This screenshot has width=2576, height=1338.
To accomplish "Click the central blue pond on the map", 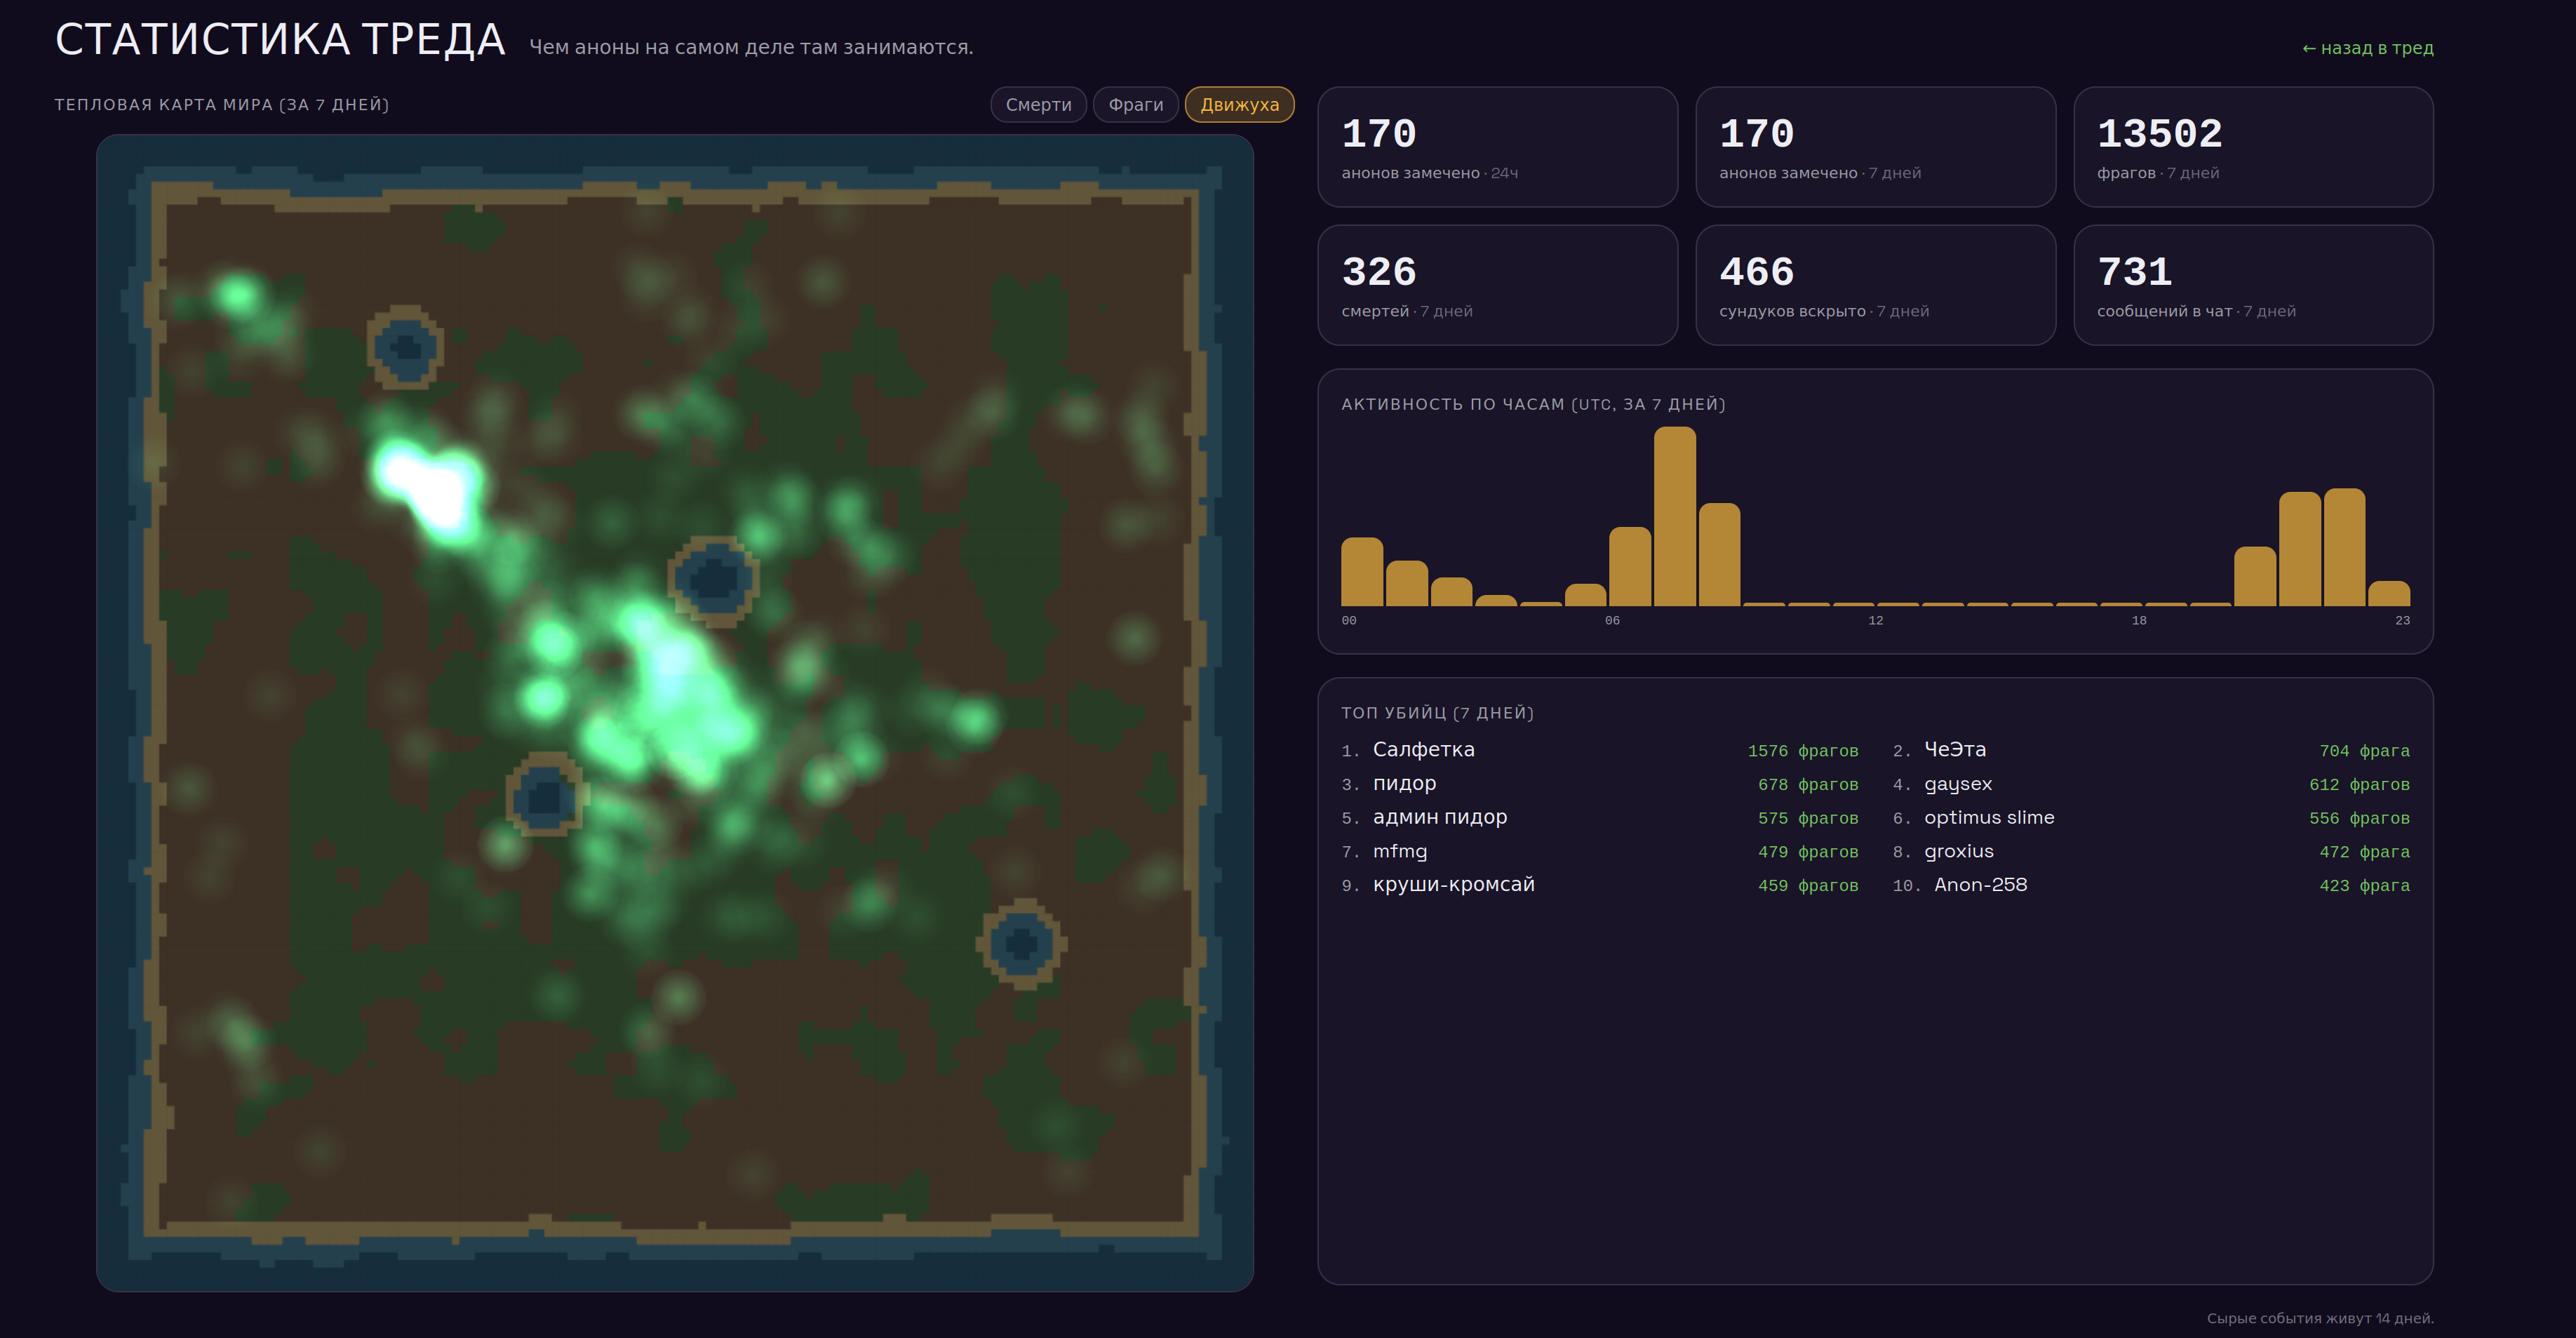I will (x=714, y=579).
